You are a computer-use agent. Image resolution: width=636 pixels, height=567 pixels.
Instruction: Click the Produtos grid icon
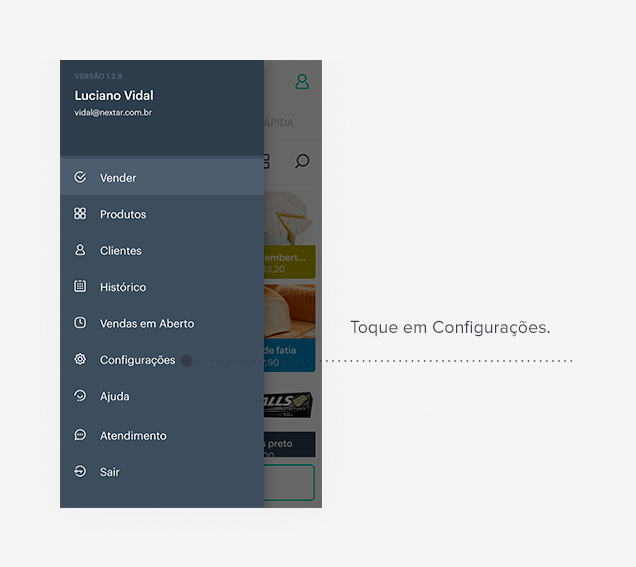[80, 213]
